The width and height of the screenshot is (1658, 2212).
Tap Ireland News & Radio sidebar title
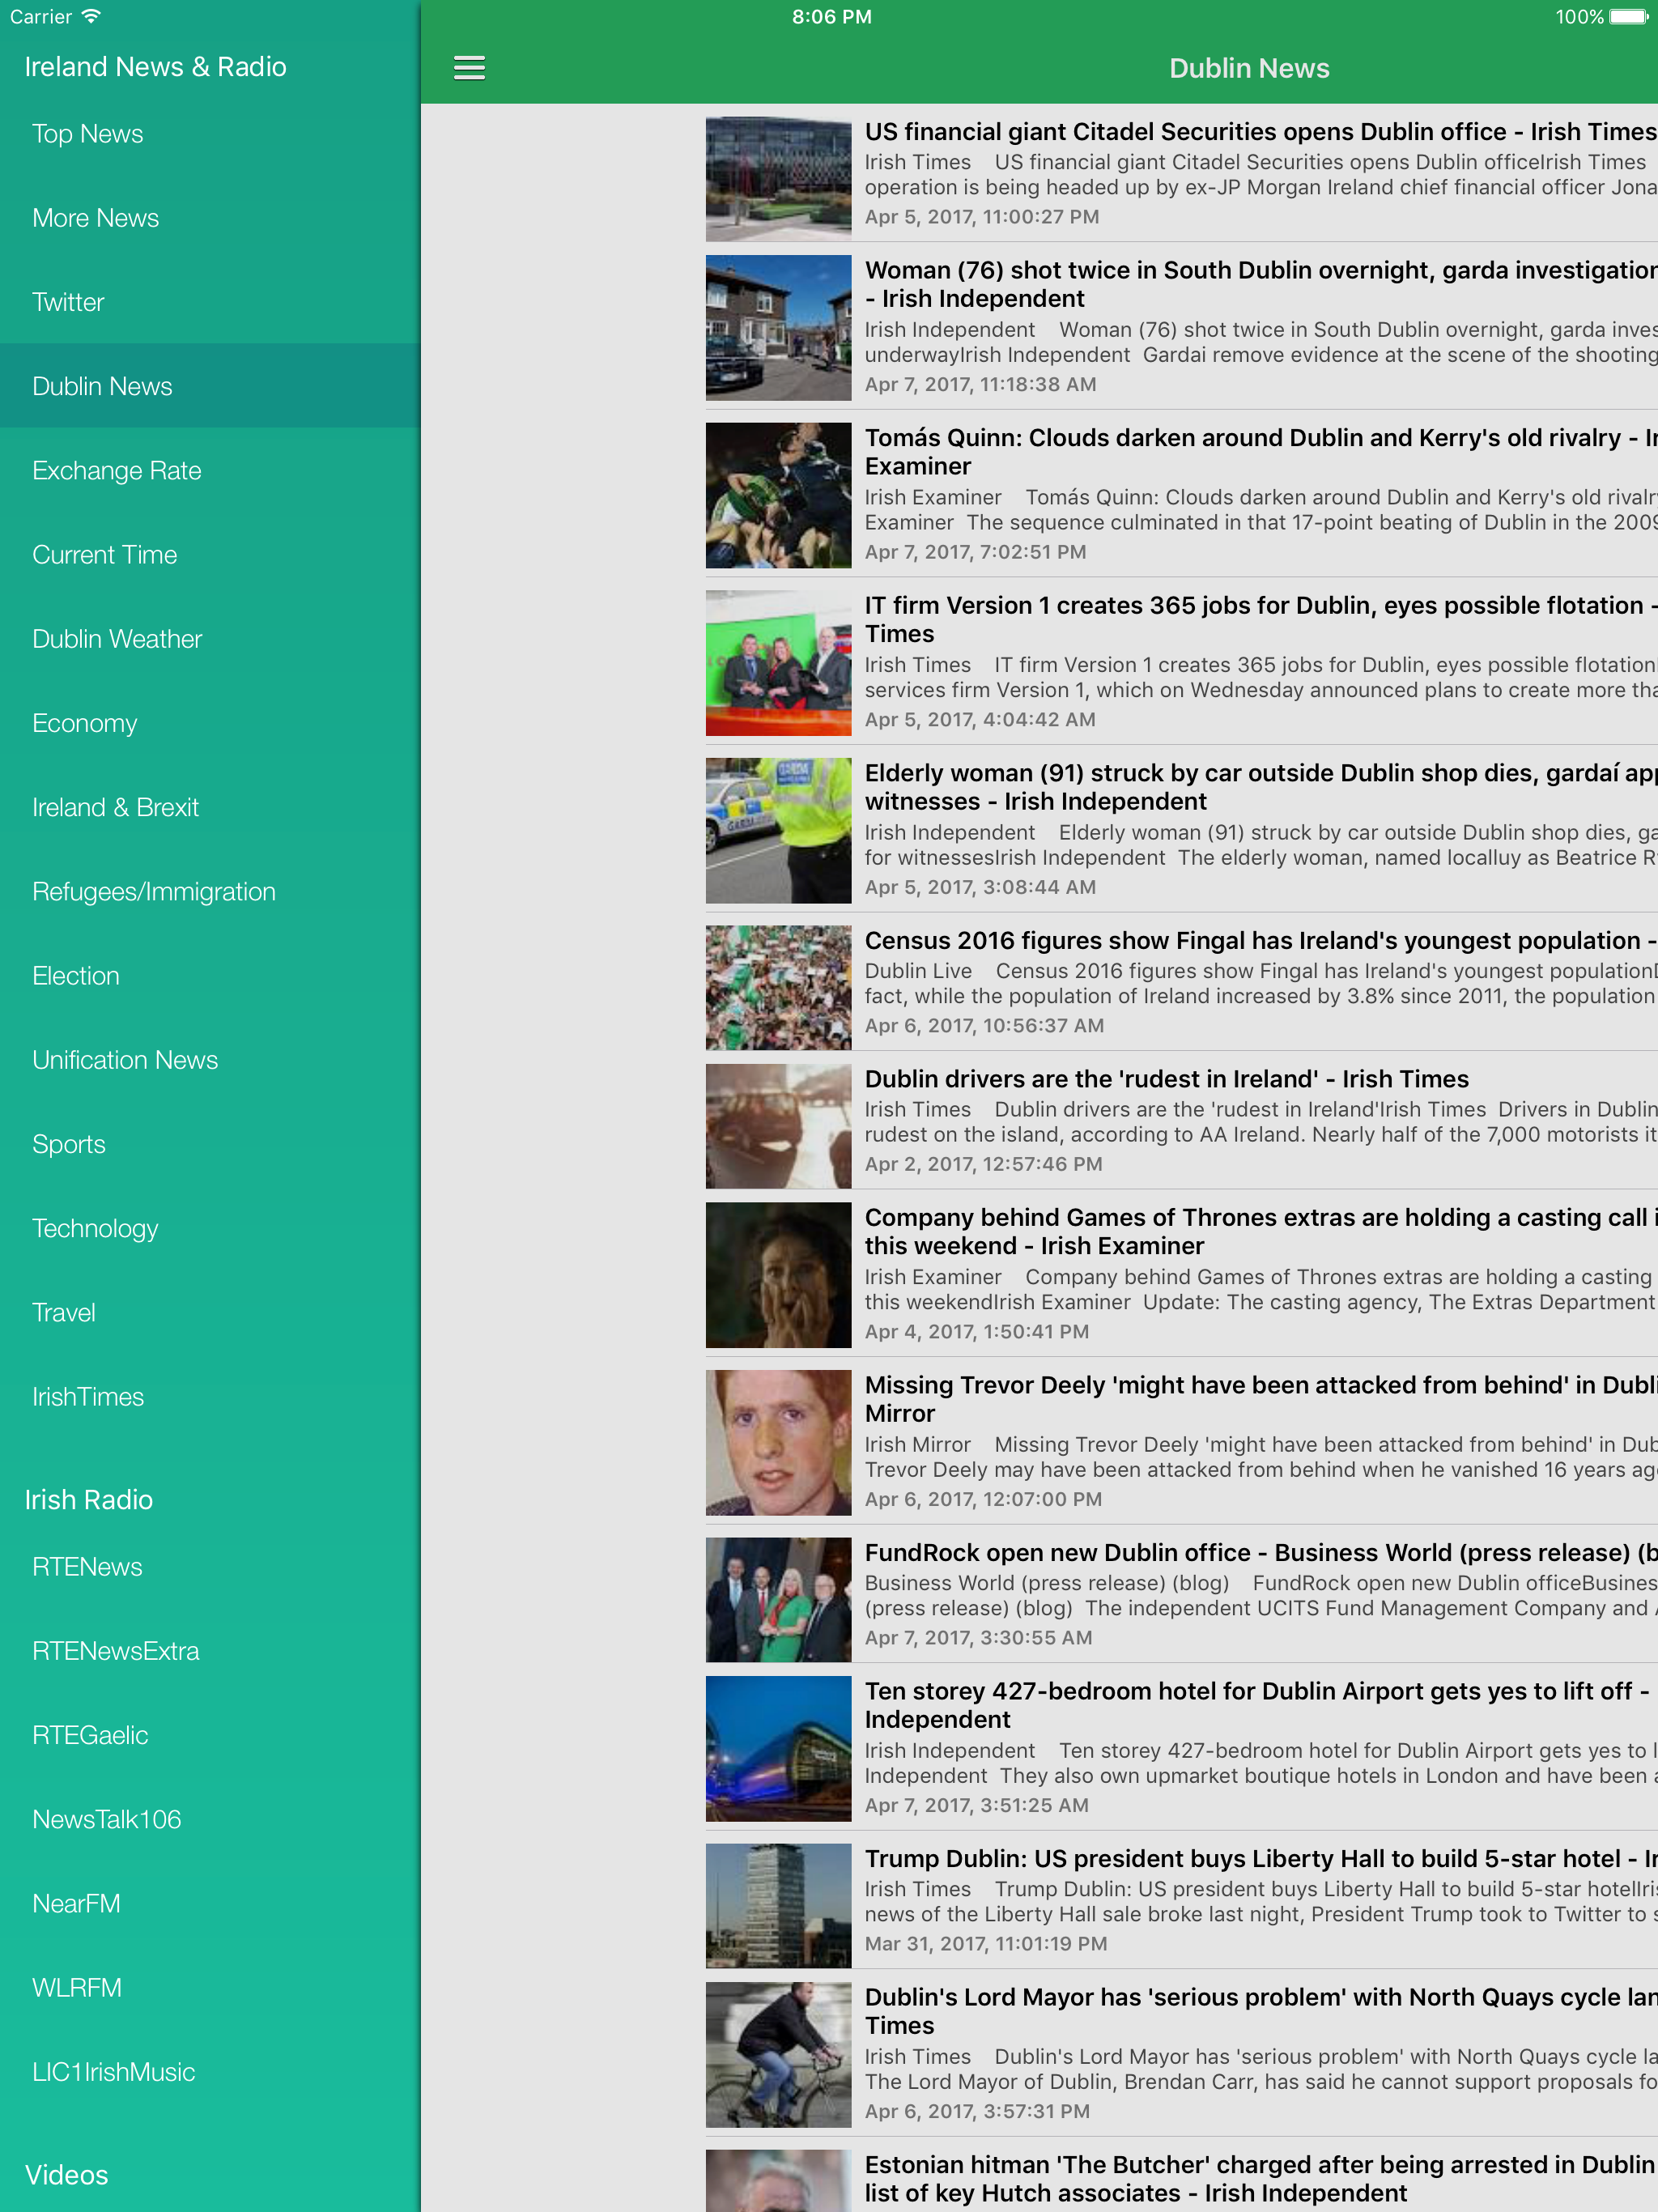[155, 66]
